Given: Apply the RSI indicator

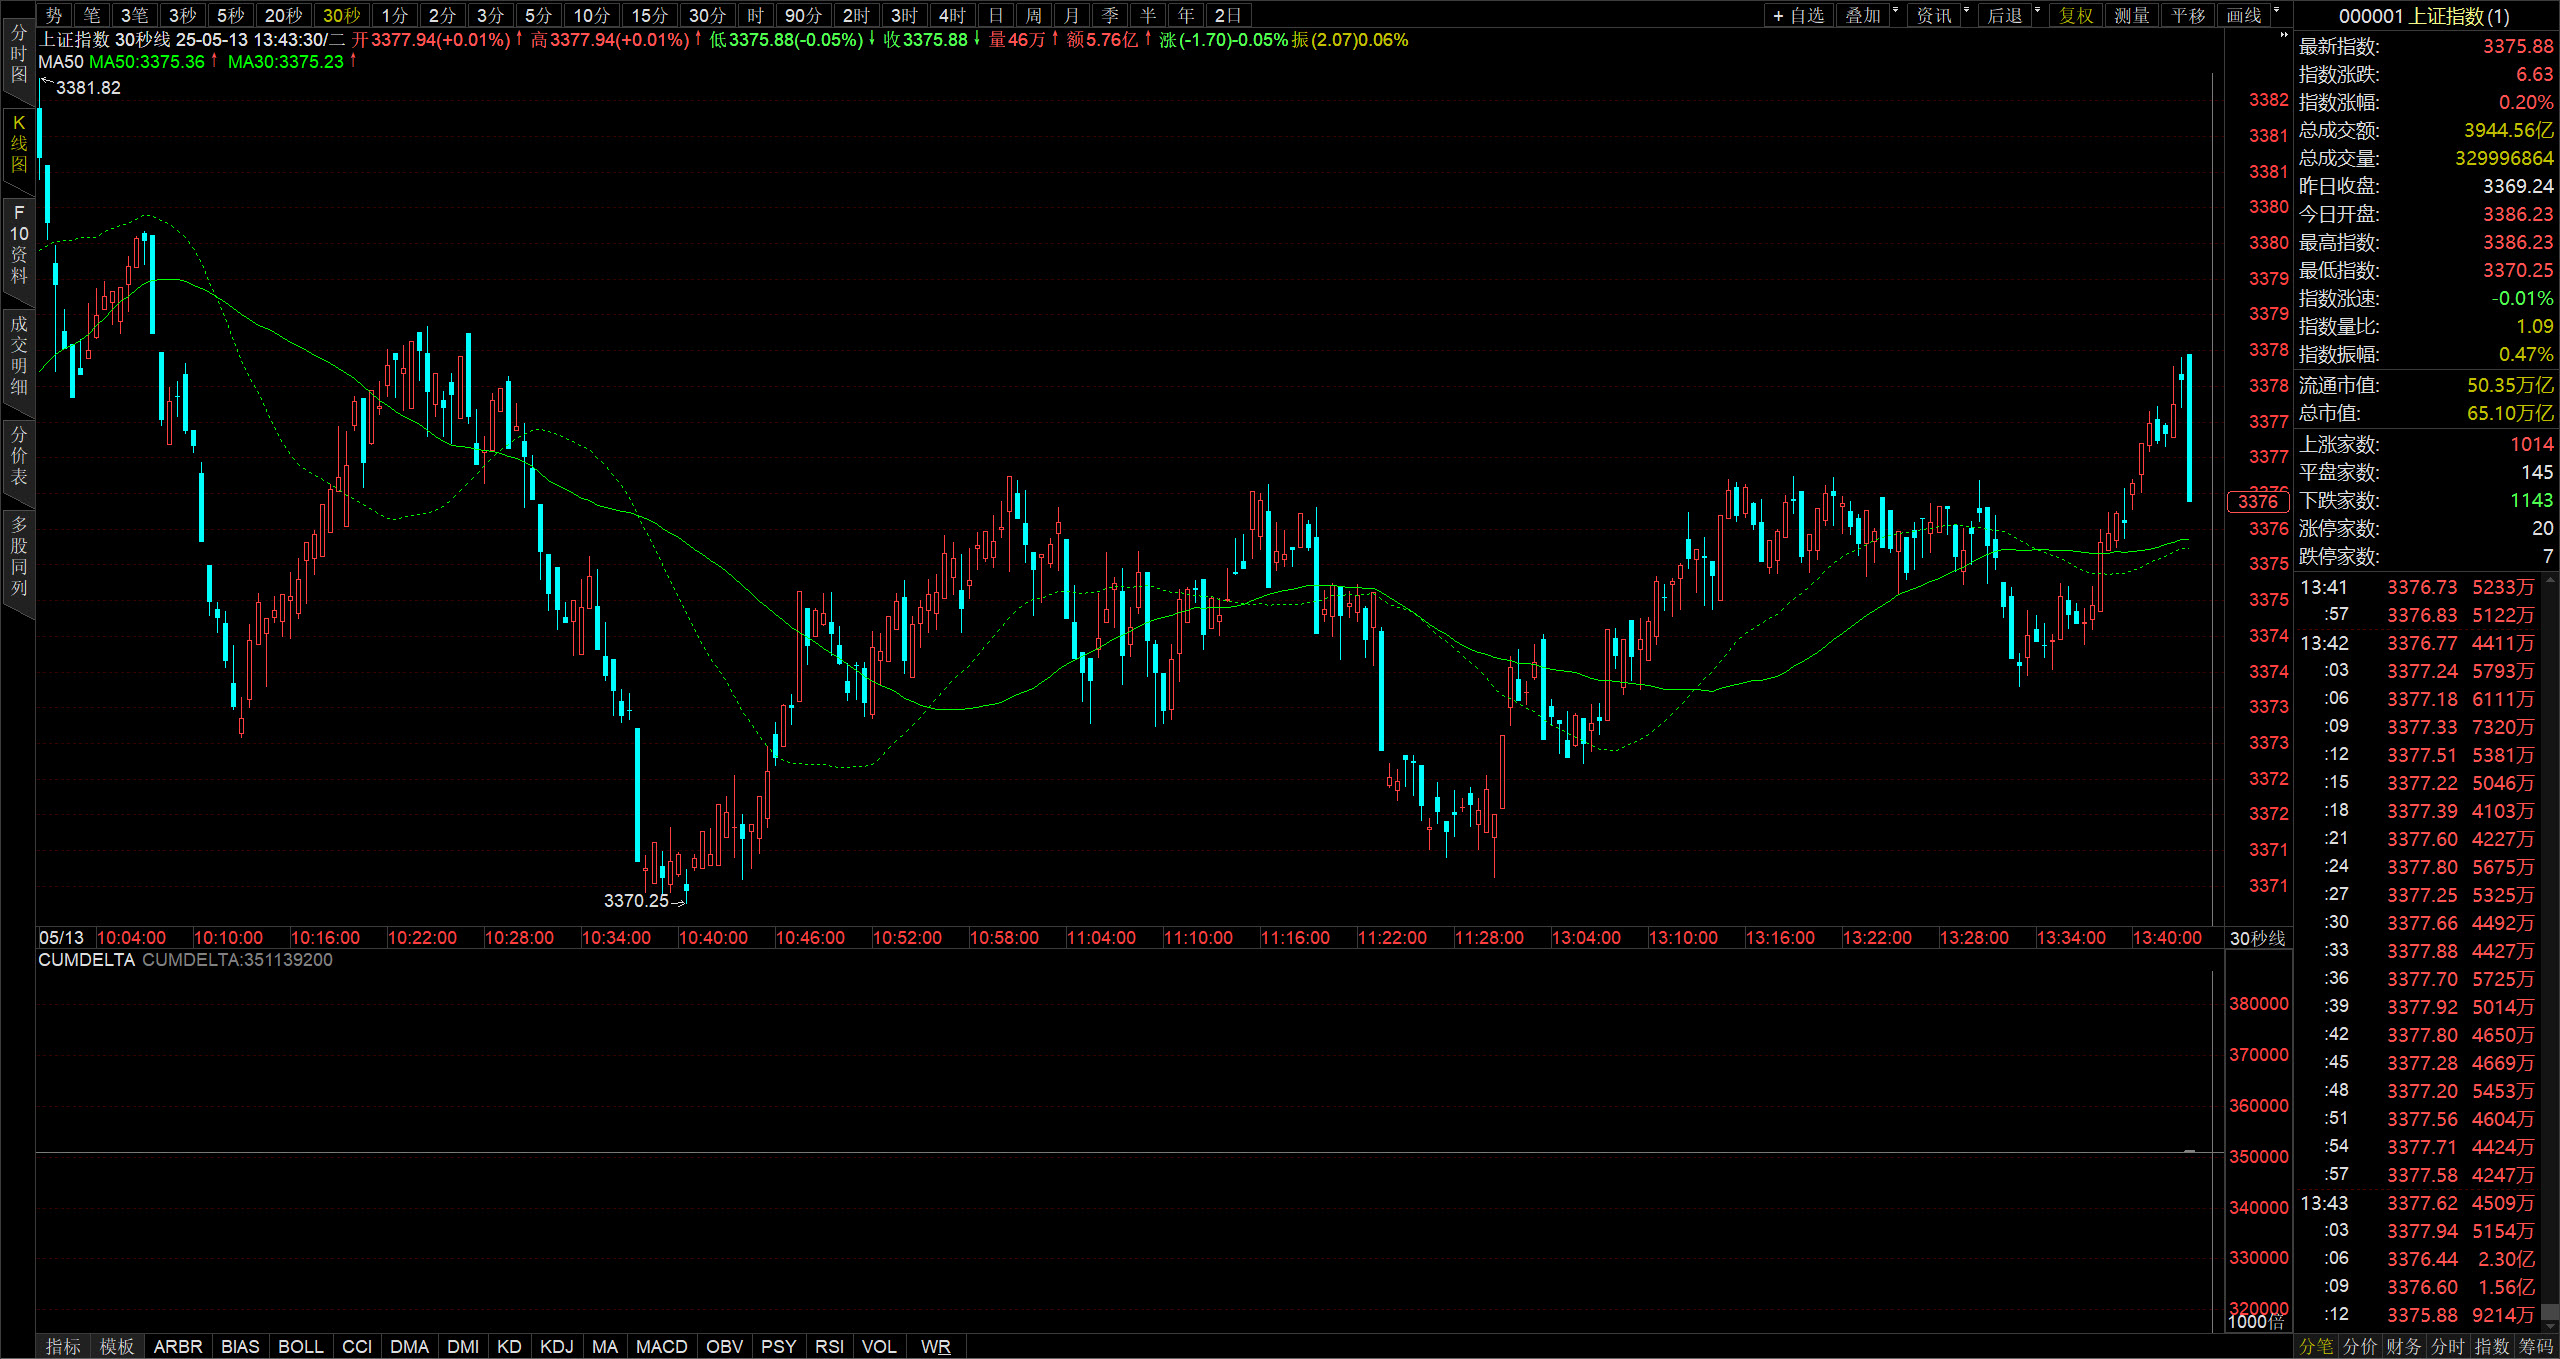Looking at the screenshot, I should (829, 1346).
